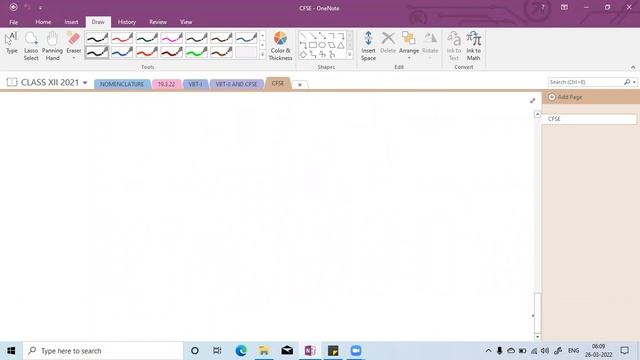640x360 pixels.
Task: Click the Back arrow in title bar
Action: (13, 7)
